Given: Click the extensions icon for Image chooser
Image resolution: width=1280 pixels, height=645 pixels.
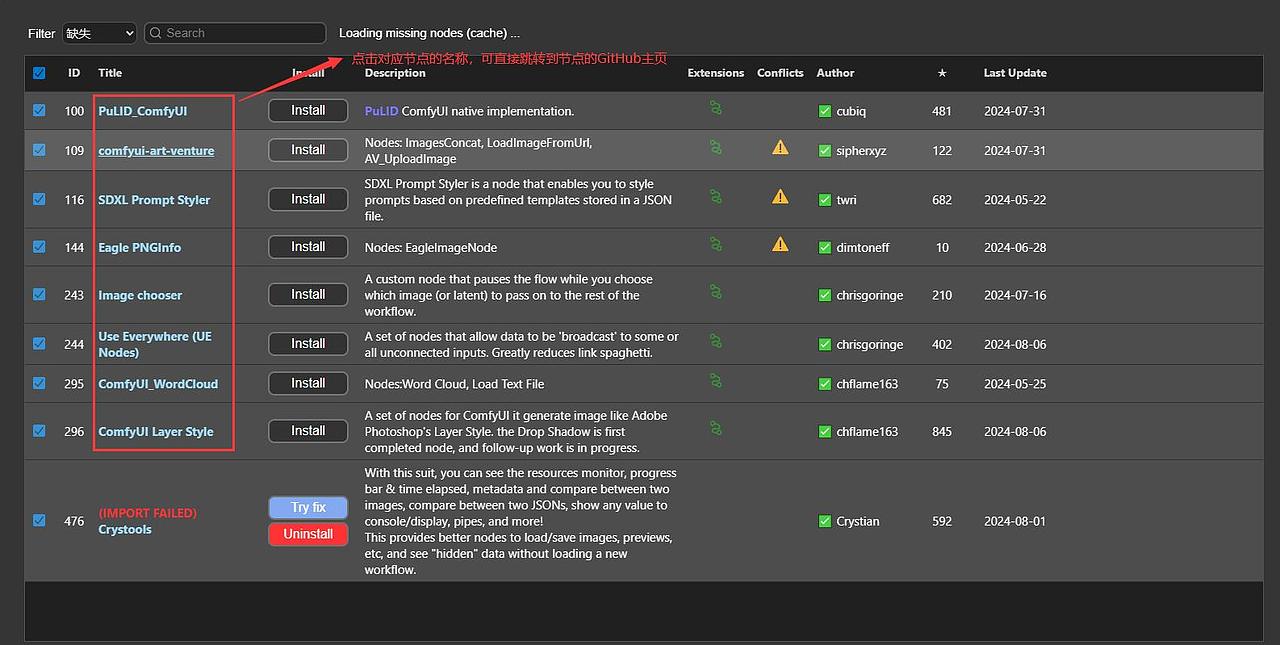Looking at the screenshot, I should click(716, 292).
